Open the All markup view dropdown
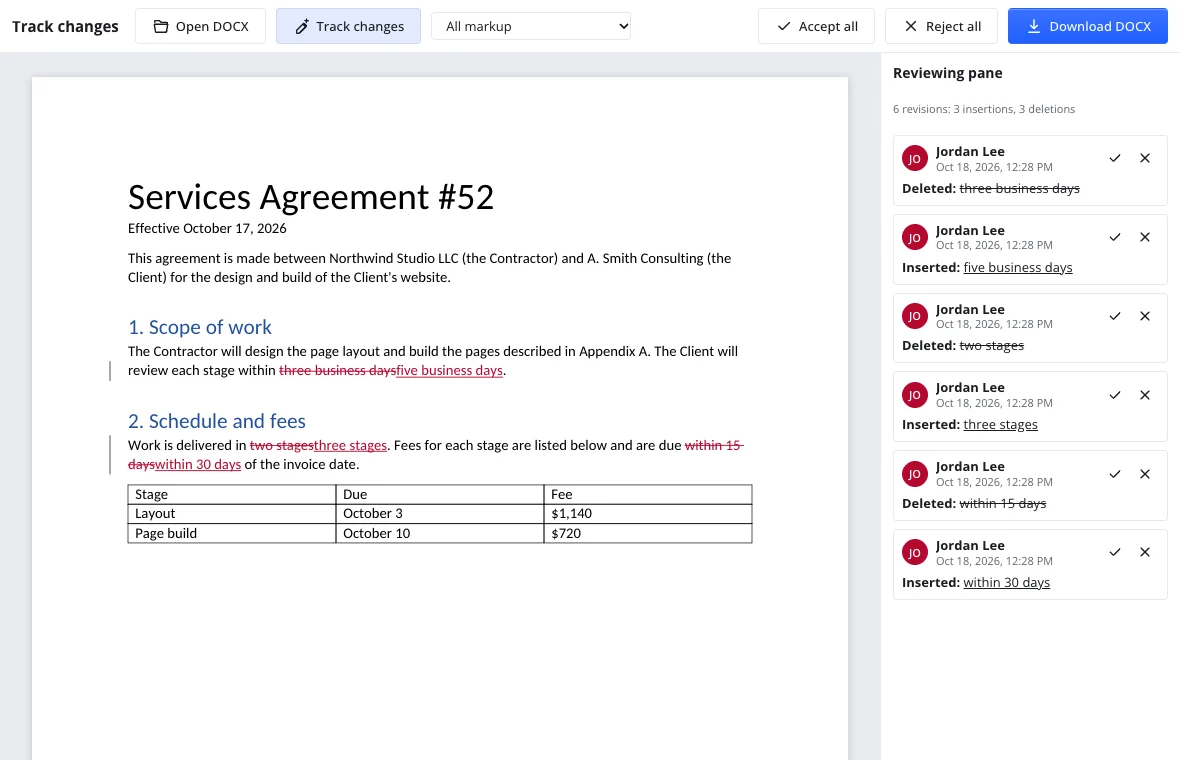 tap(531, 26)
